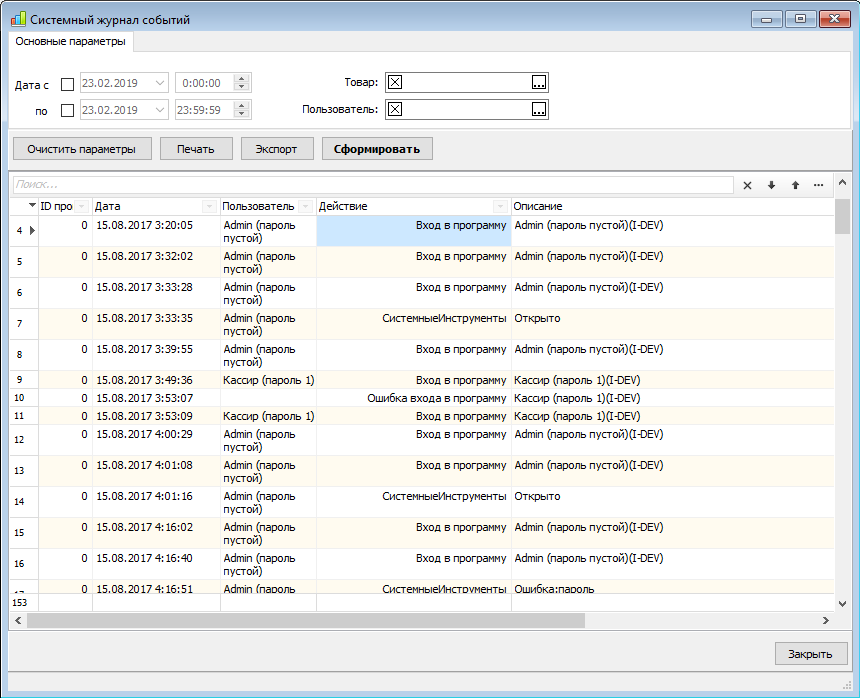Select Кассир (пароль 1) user in row 9
This screenshot has height=698, width=860.
point(268,380)
